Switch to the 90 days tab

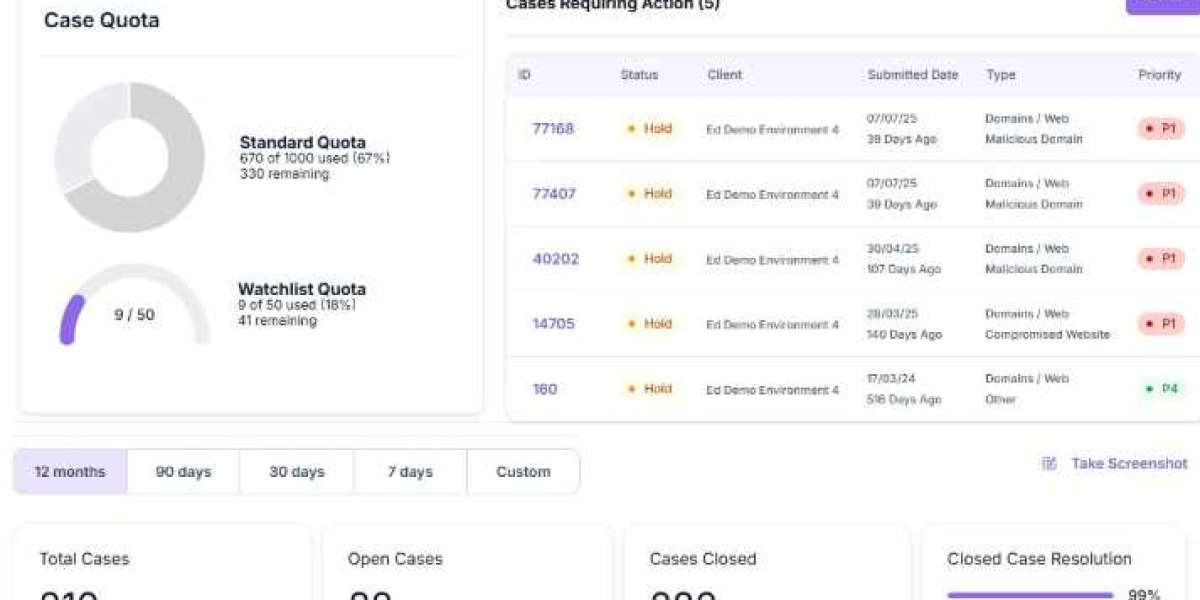pyautogui.click(x=183, y=472)
